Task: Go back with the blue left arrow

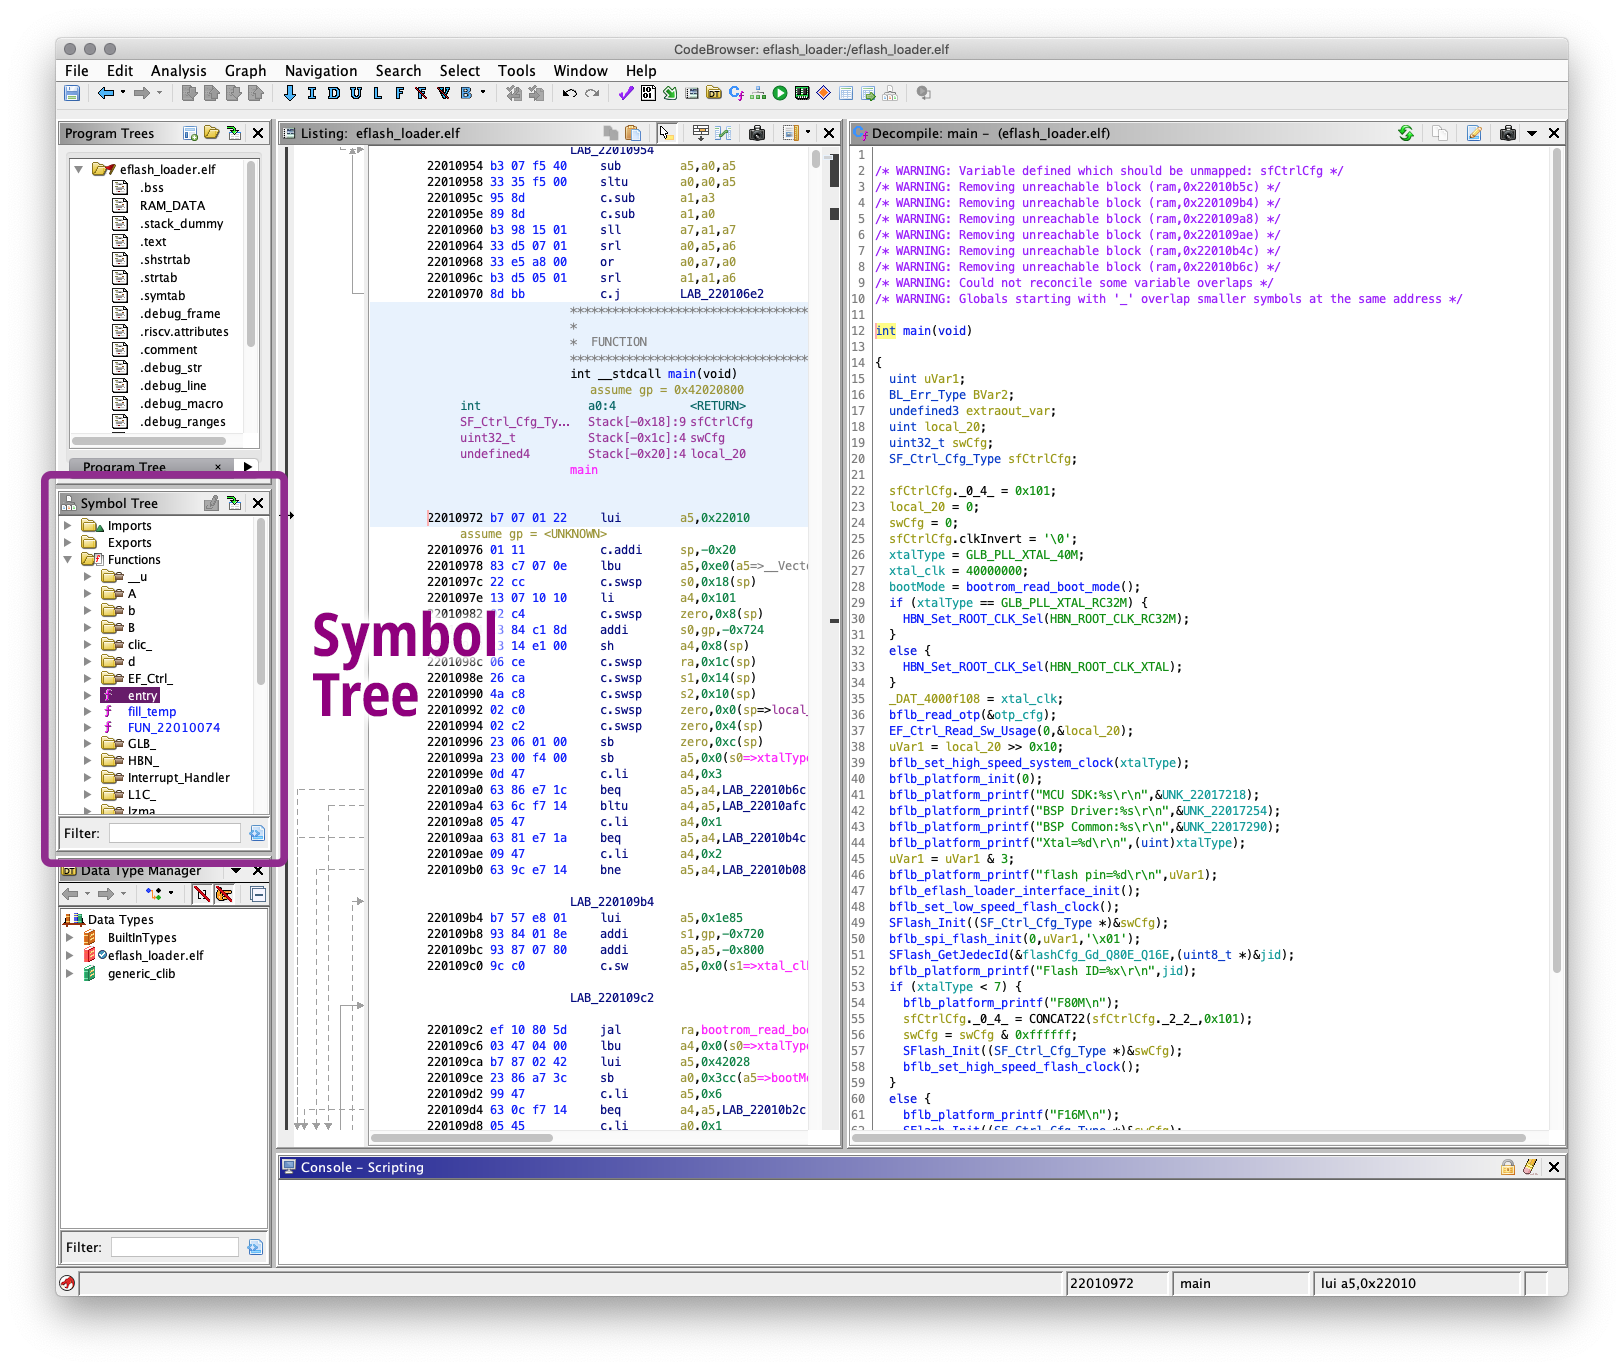Action: (105, 93)
